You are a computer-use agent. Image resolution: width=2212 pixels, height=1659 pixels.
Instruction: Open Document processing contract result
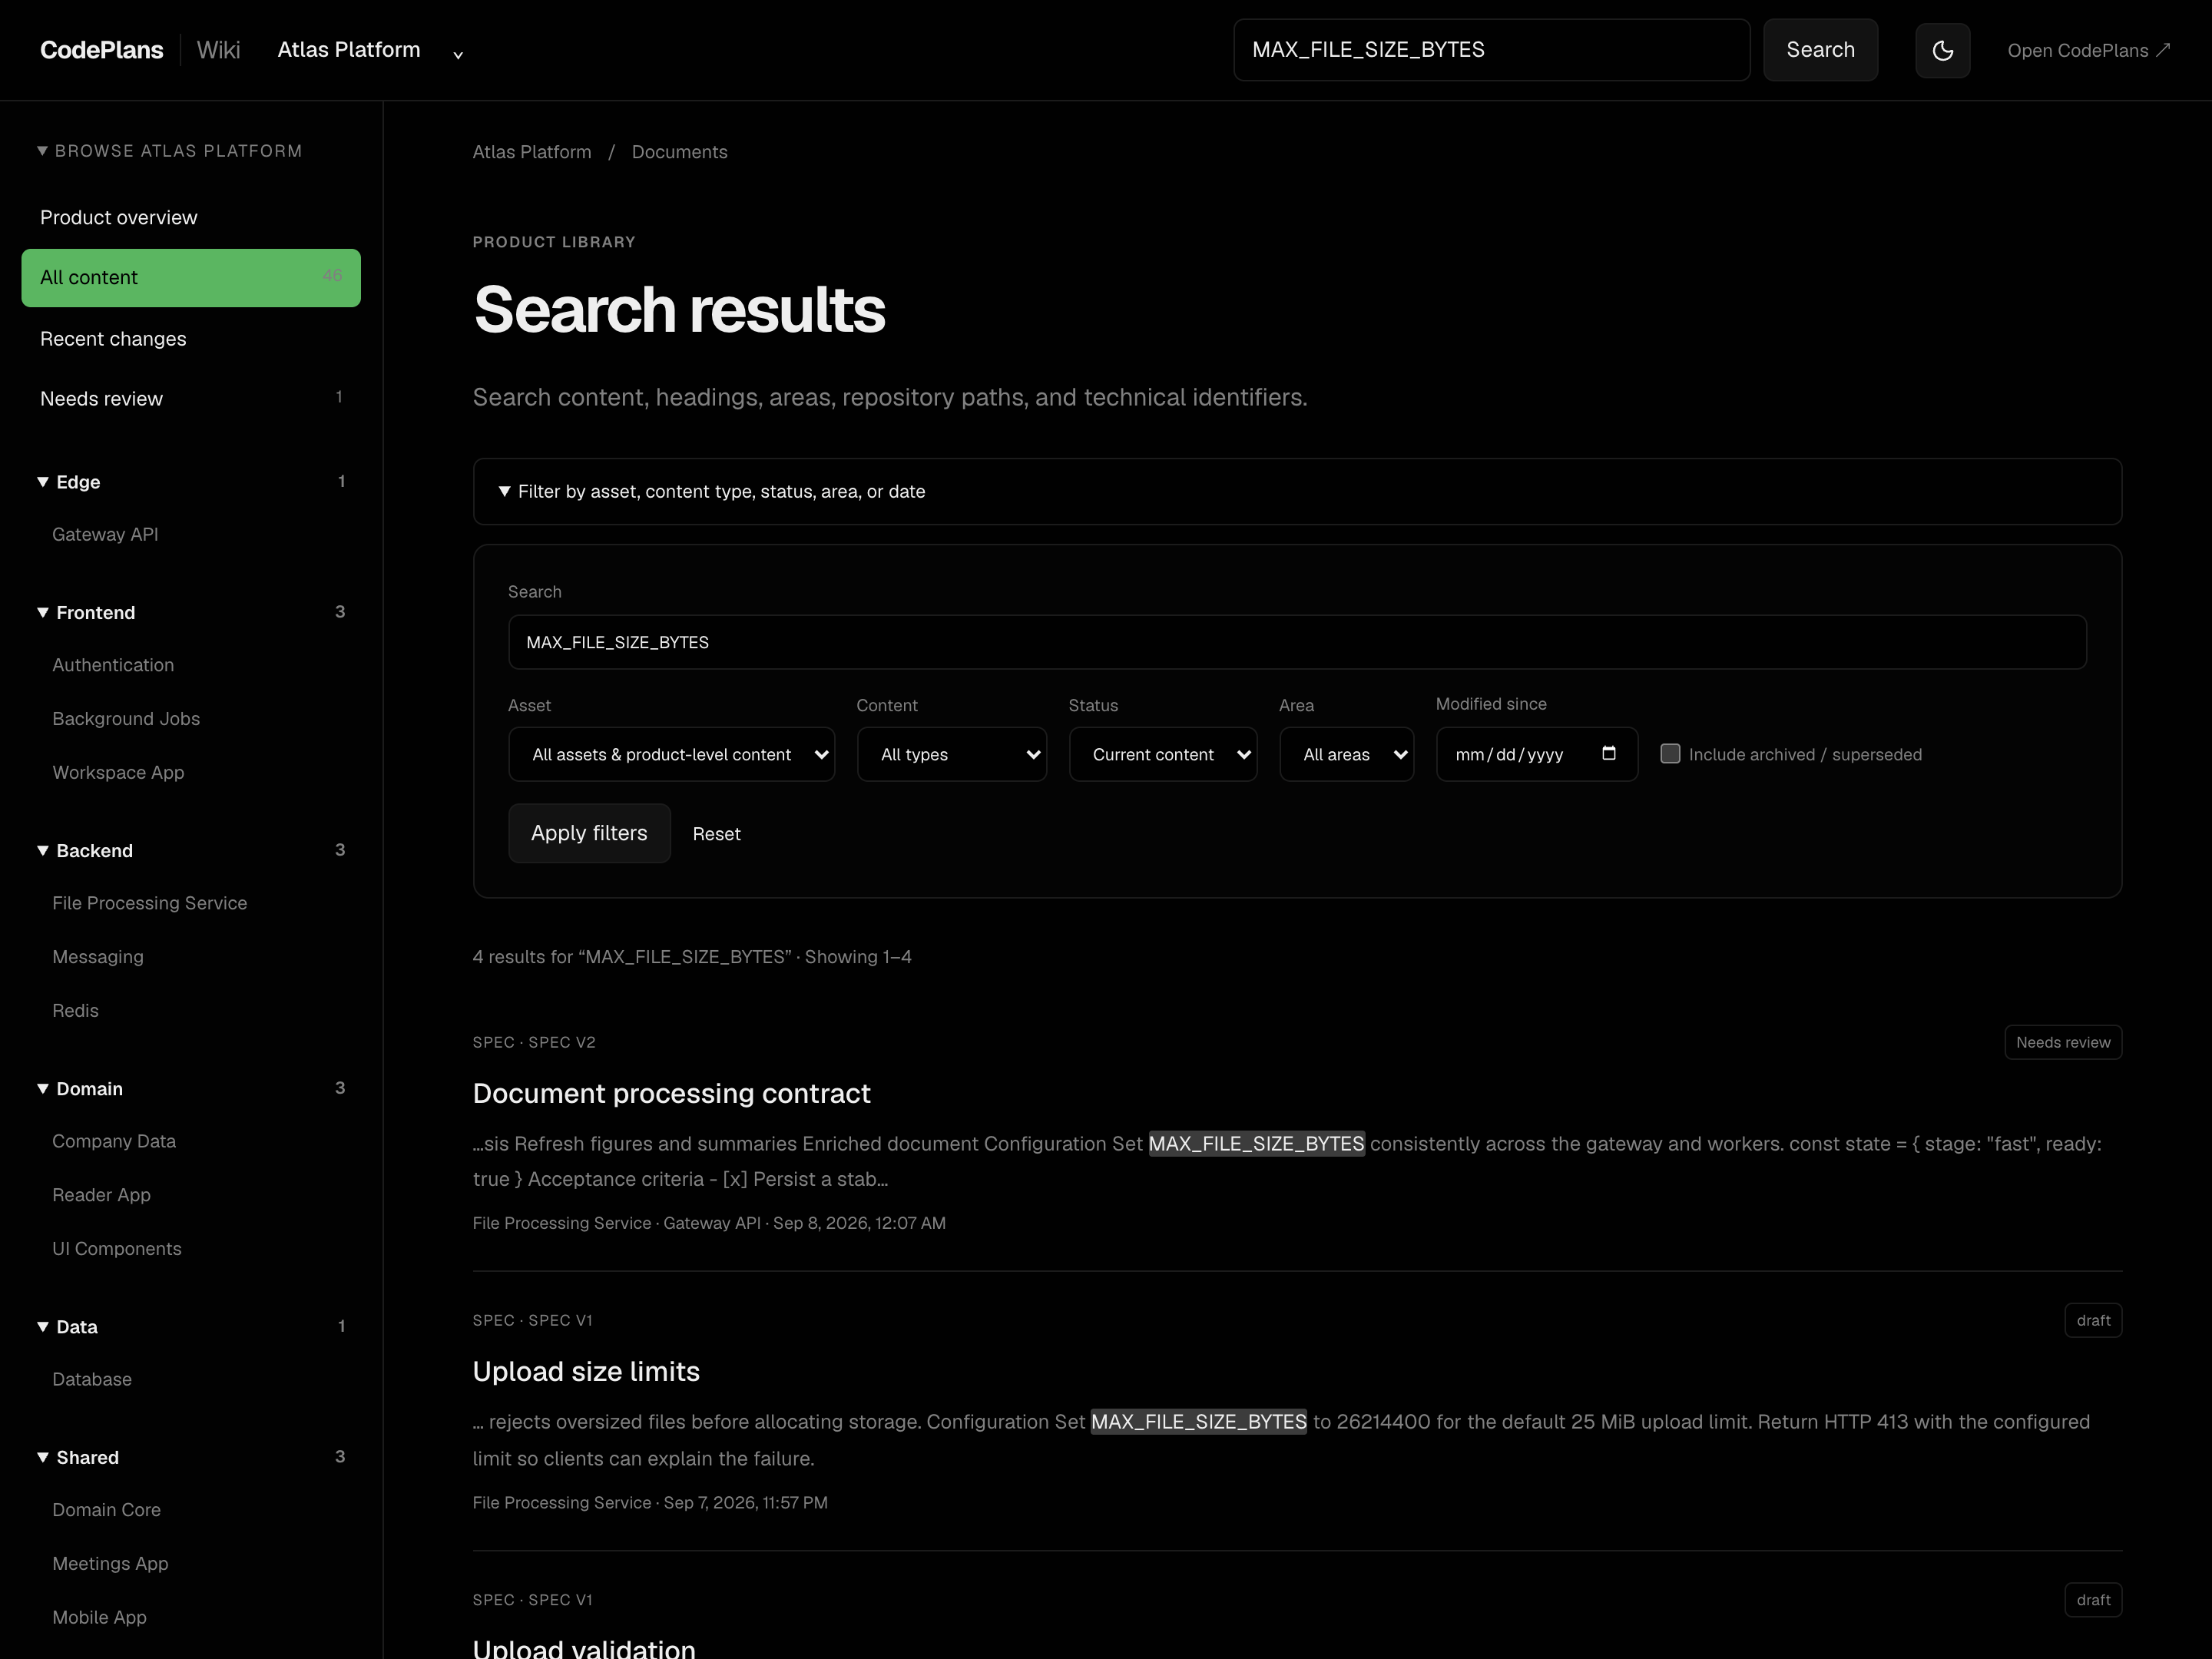click(671, 1093)
